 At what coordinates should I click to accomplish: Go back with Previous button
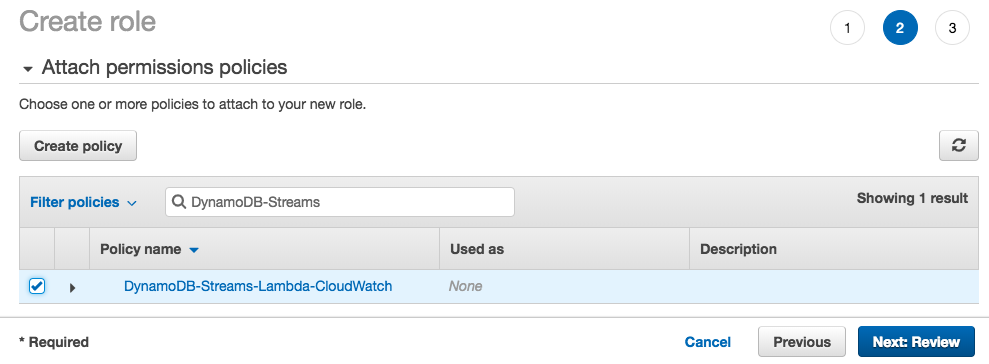[802, 342]
